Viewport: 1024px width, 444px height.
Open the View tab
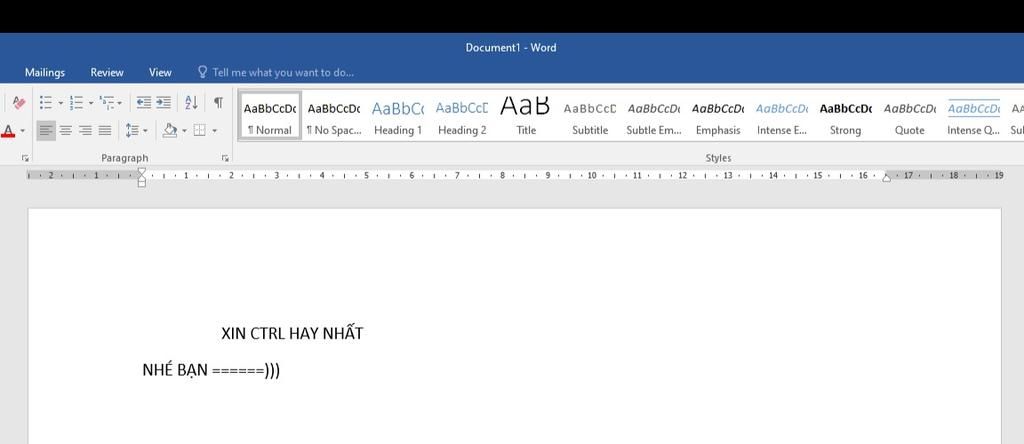[160, 72]
